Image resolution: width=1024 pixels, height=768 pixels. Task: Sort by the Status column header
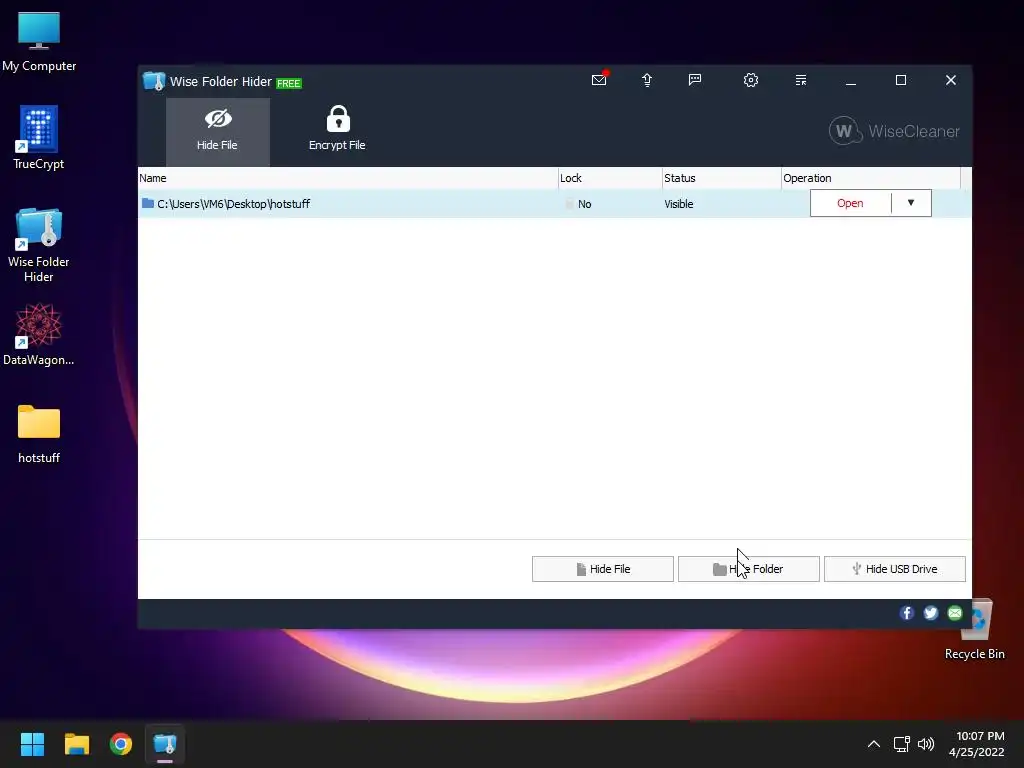[722, 178]
